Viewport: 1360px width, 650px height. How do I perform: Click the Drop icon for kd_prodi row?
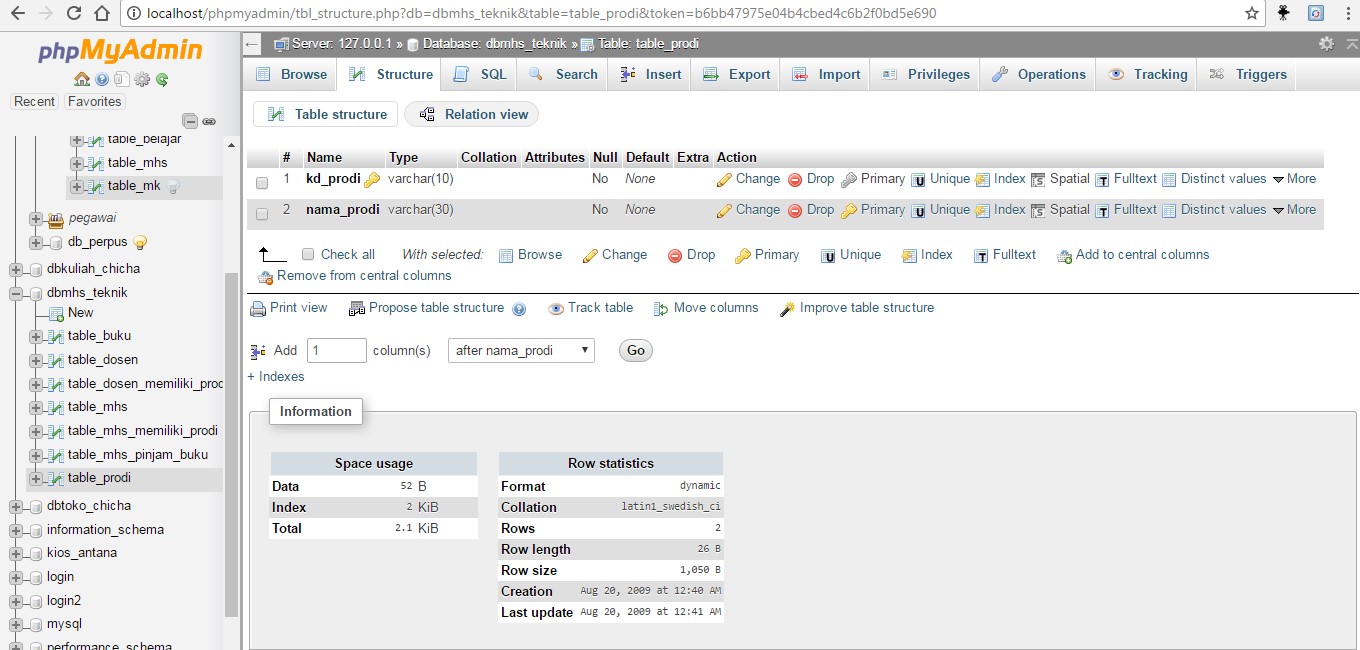[x=795, y=180]
